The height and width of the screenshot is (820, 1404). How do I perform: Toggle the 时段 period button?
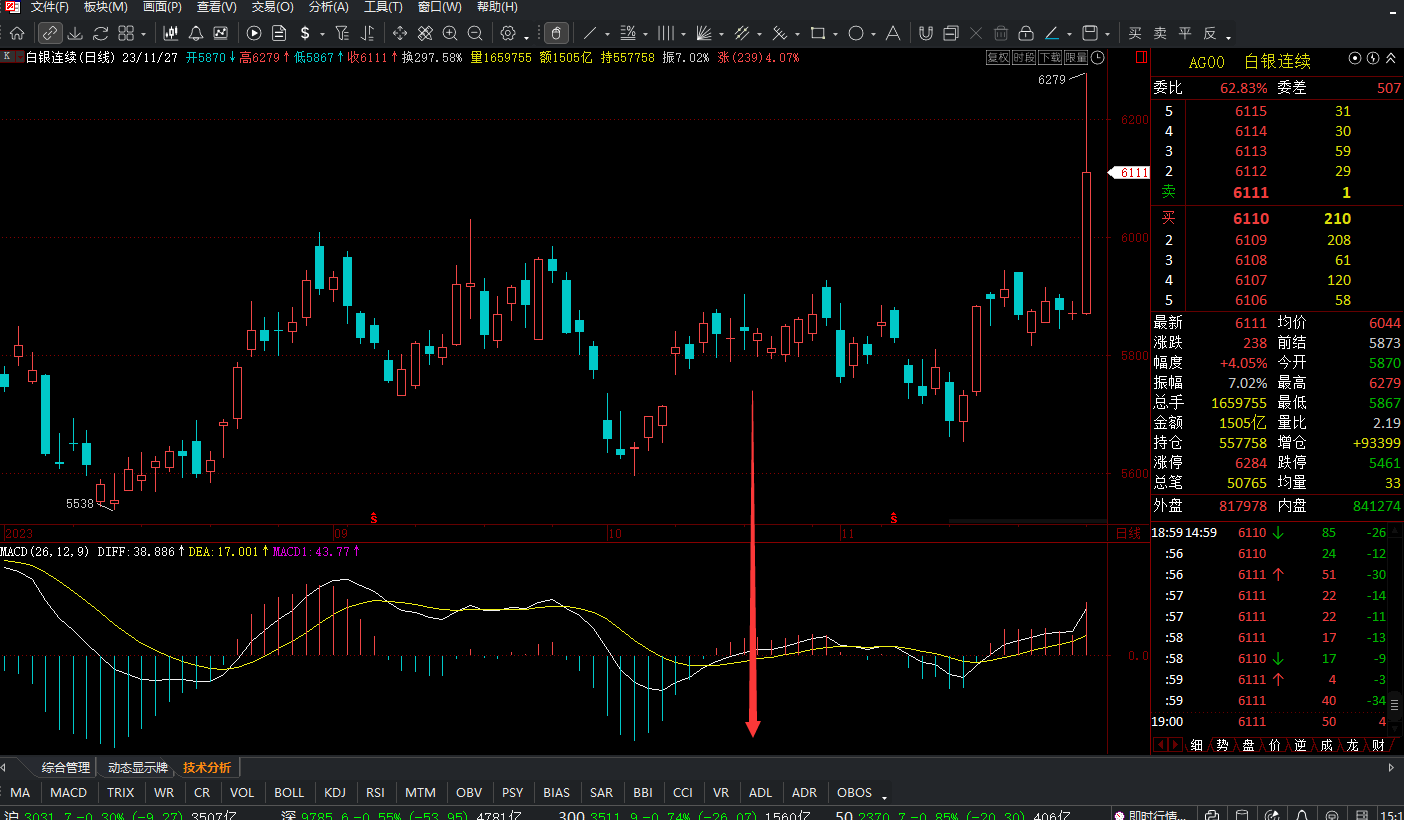(1024, 58)
